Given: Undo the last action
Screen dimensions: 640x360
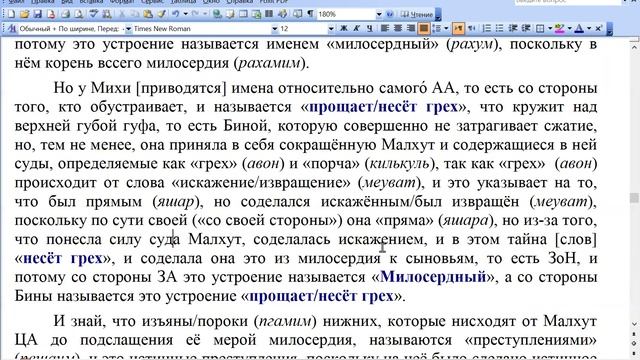Looking at the screenshot, I should (x=176, y=14).
